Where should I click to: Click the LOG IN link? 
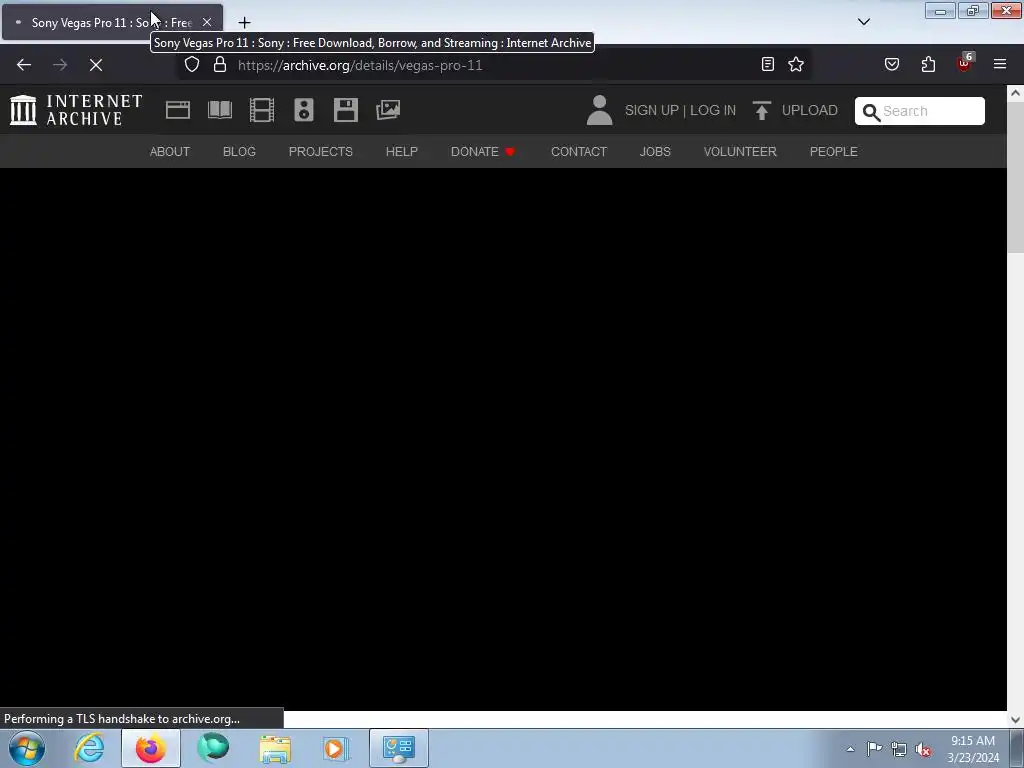pyautogui.click(x=713, y=110)
